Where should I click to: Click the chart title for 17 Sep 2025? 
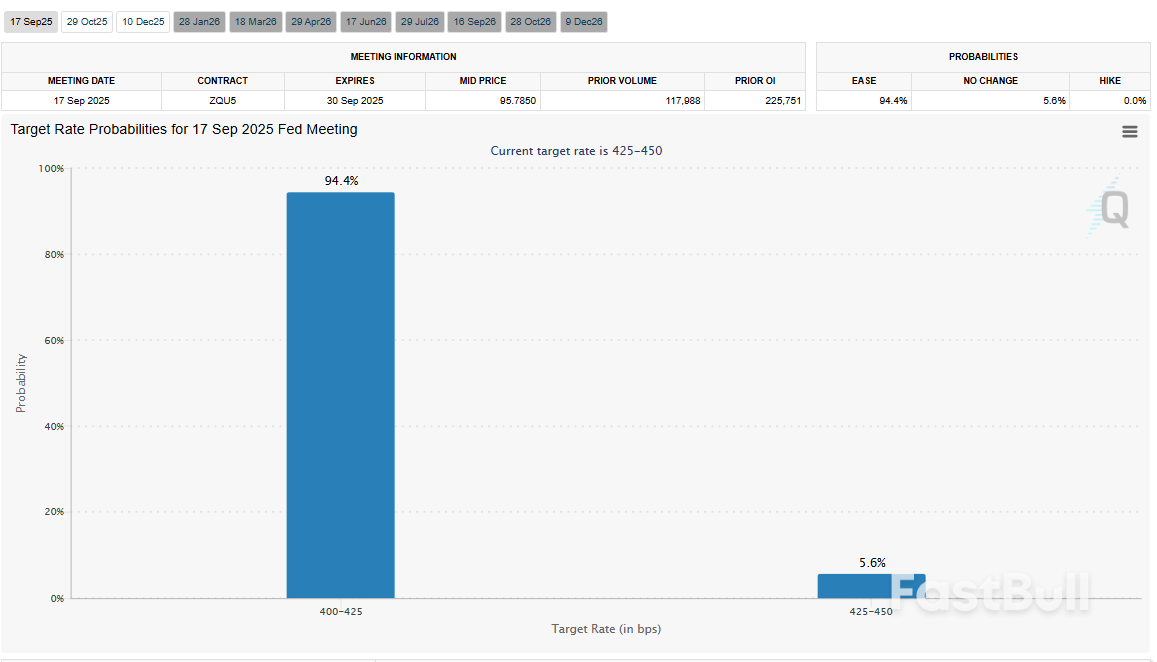[x=184, y=129]
